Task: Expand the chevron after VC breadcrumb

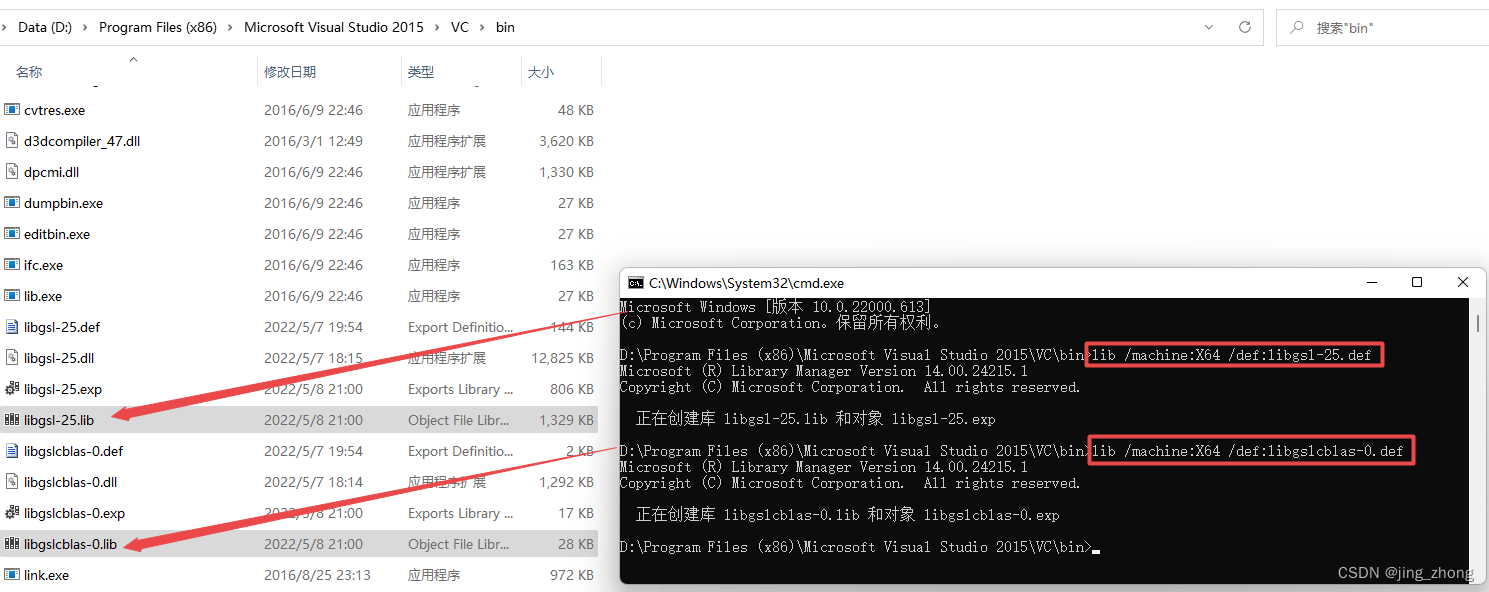Action: tap(482, 28)
